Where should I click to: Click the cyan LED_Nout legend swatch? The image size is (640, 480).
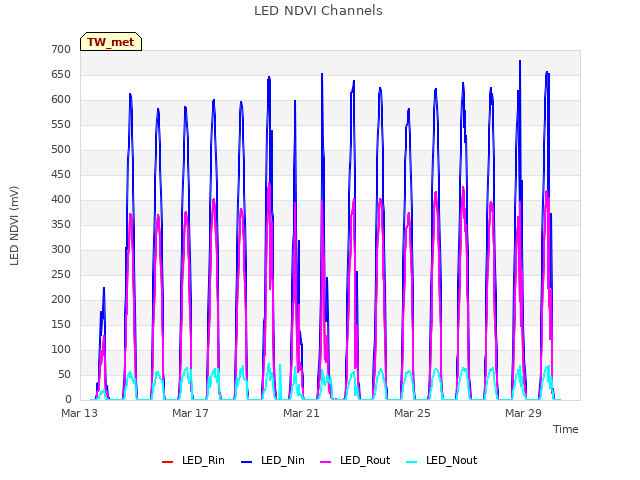click(x=412, y=462)
